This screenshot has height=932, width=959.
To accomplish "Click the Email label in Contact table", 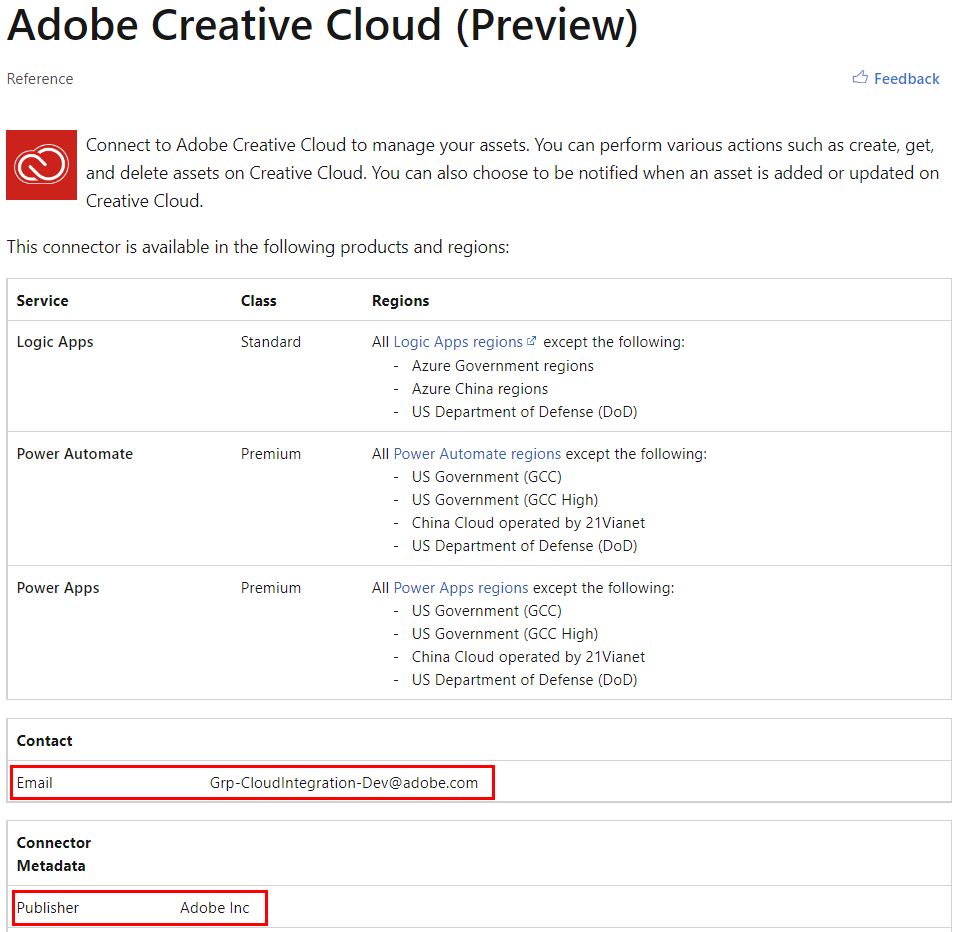I will pos(34,783).
